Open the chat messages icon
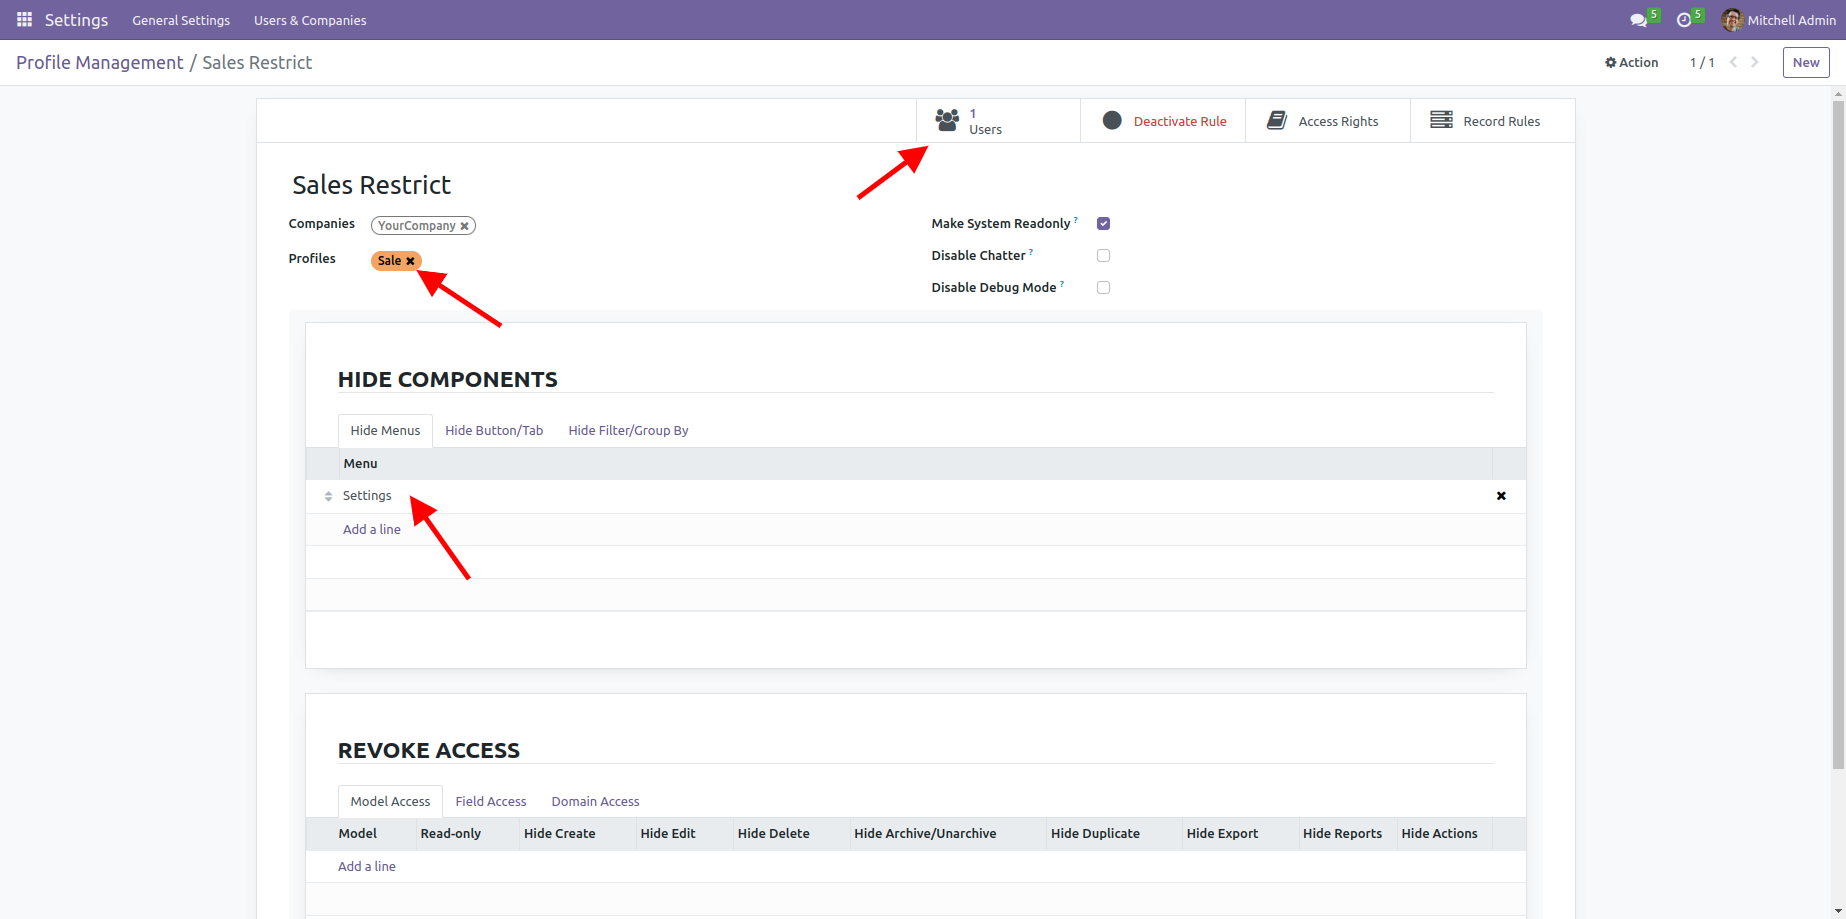The image size is (1846, 919). [1638, 20]
